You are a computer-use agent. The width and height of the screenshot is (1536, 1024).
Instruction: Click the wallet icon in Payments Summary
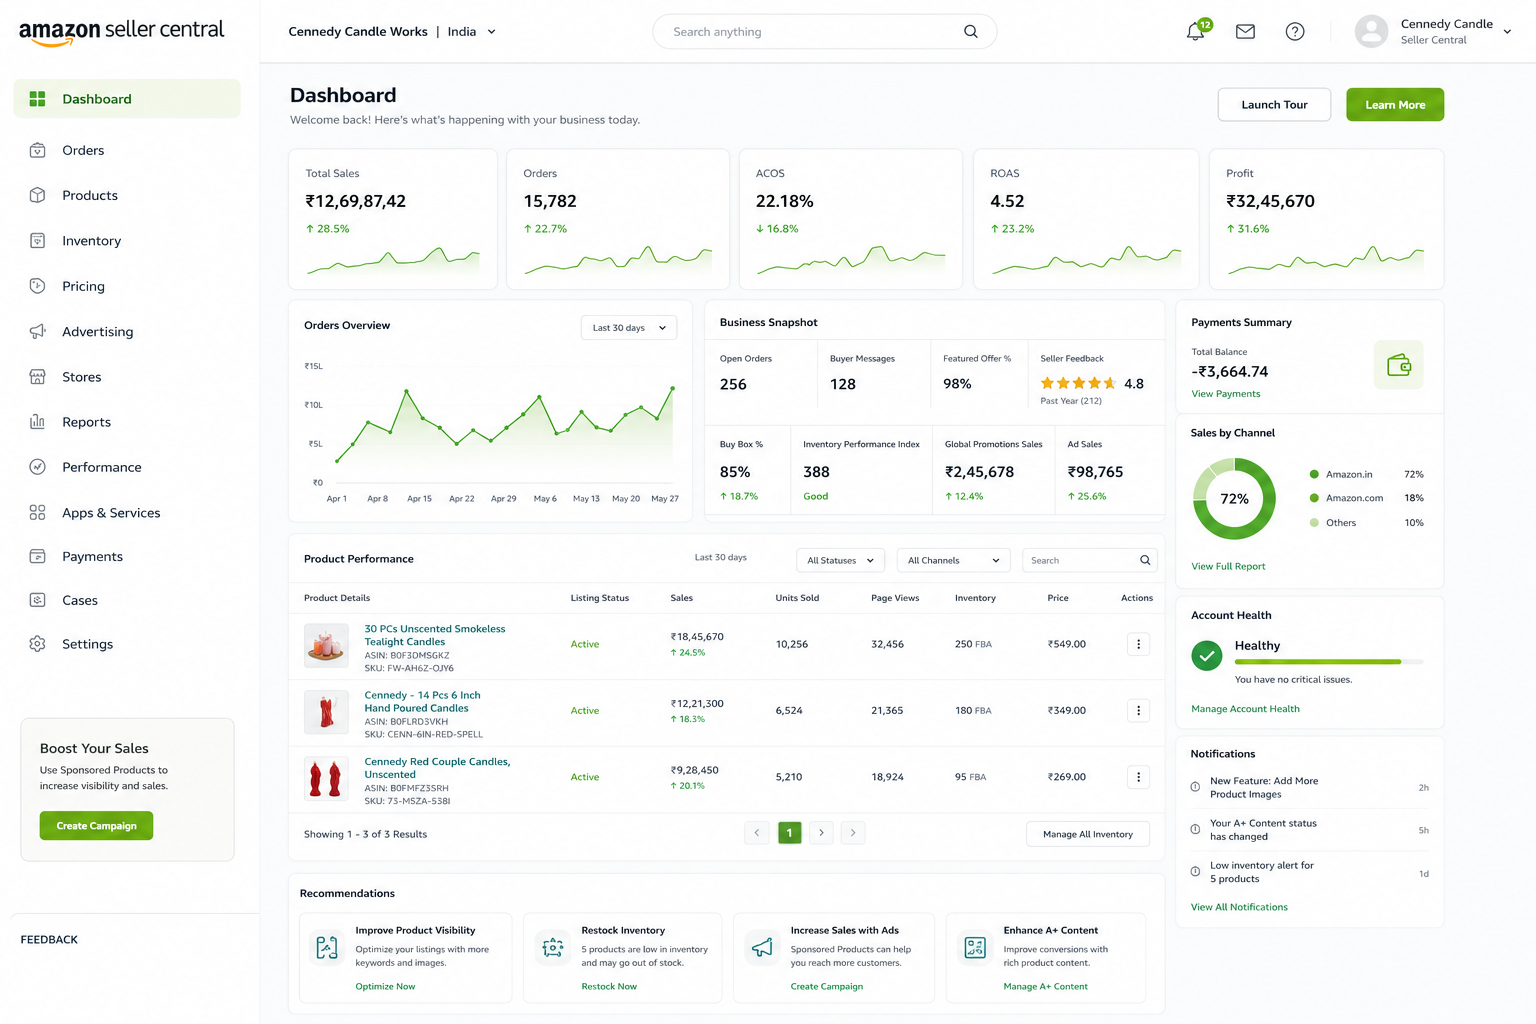coord(1399,365)
